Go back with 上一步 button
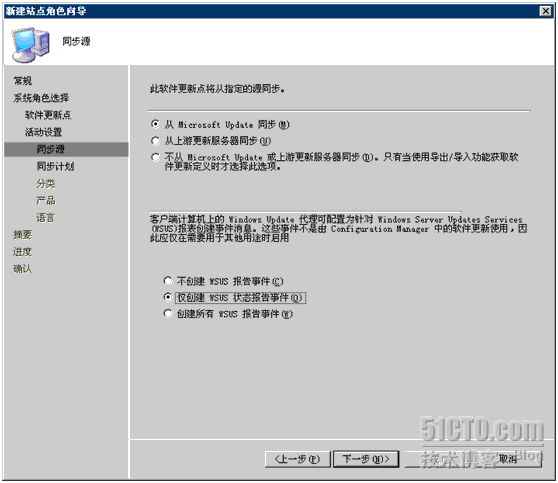 [x=298, y=459]
